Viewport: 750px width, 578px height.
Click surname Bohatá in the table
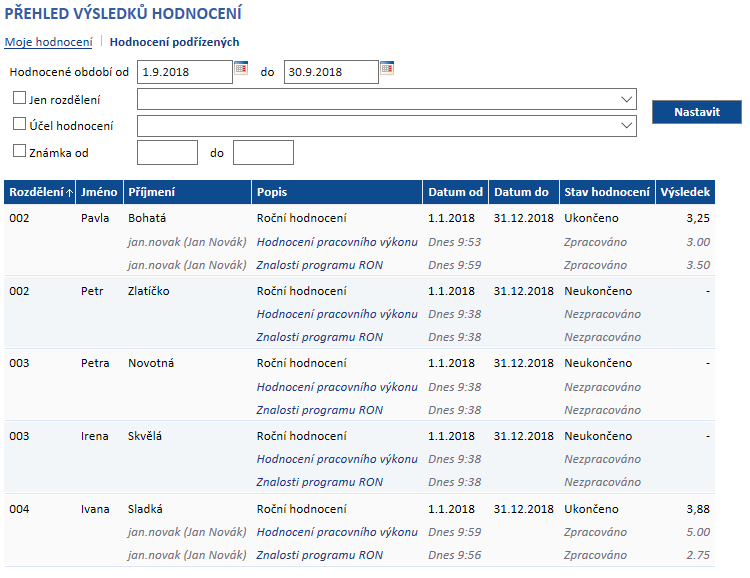(147, 218)
